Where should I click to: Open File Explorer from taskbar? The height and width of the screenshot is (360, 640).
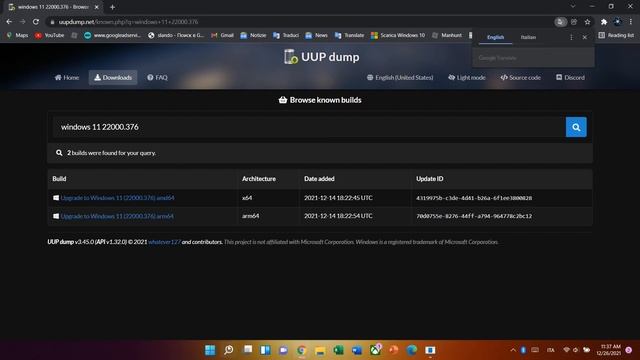tap(320, 350)
